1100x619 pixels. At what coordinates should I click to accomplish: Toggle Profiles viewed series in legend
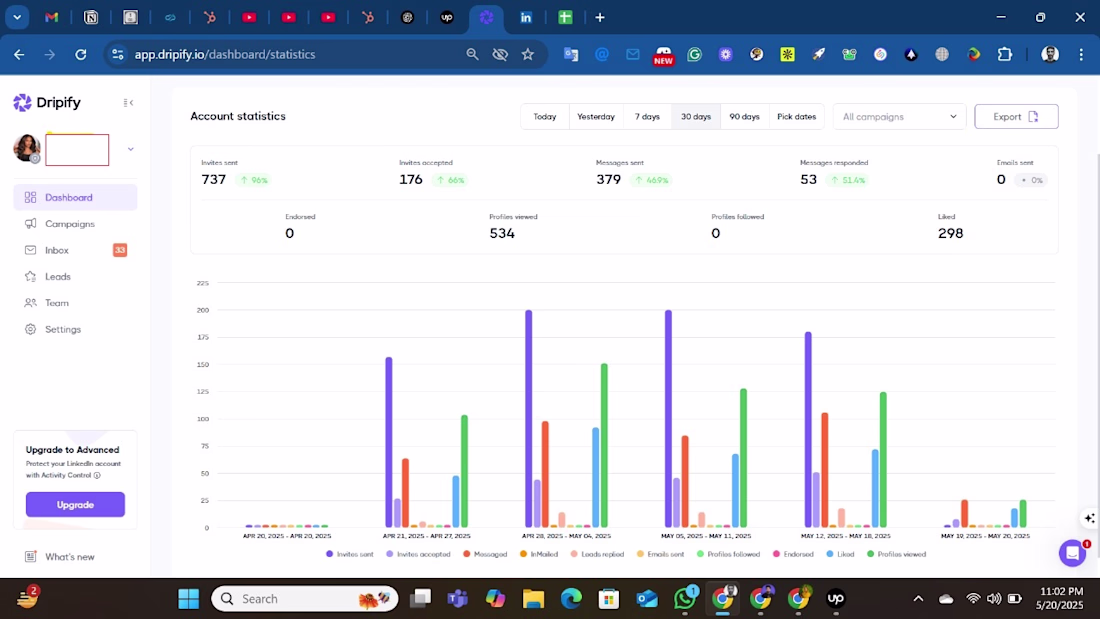(897, 554)
